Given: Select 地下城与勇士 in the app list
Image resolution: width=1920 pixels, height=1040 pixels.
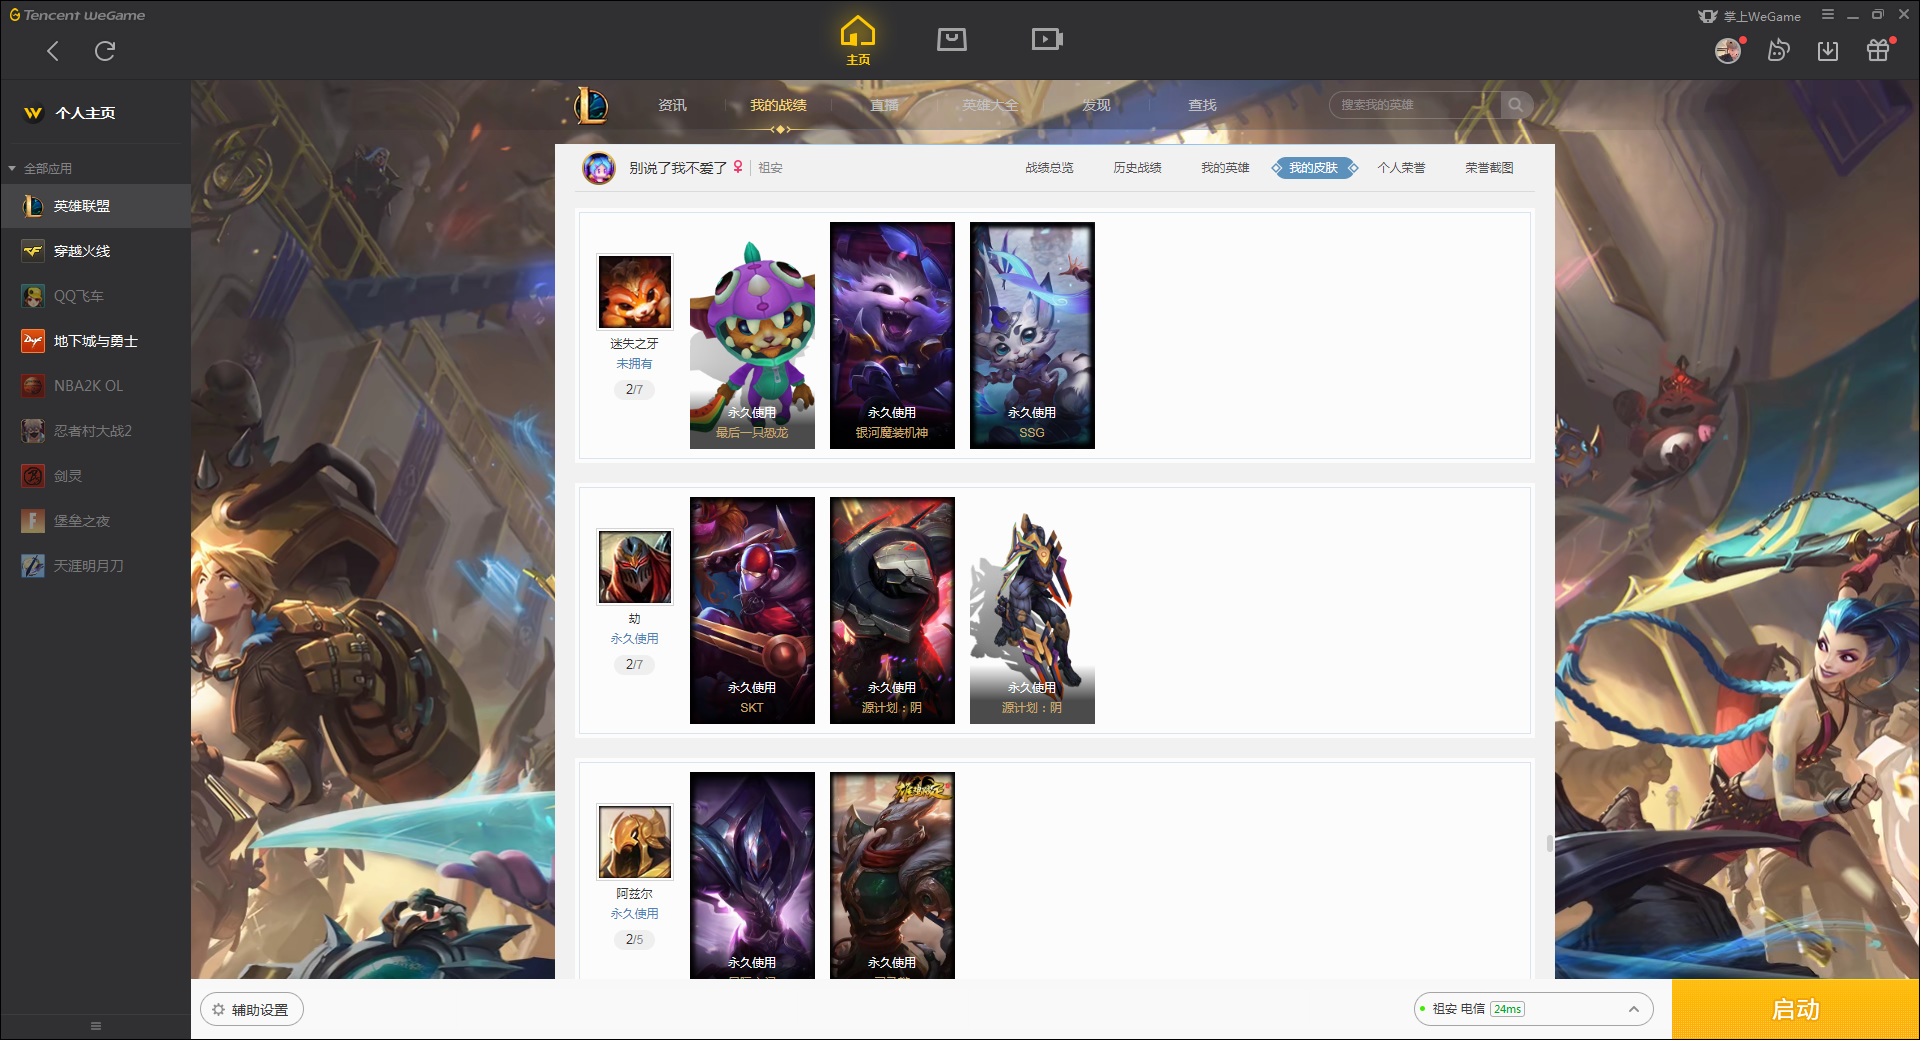Looking at the screenshot, I should (x=95, y=341).
